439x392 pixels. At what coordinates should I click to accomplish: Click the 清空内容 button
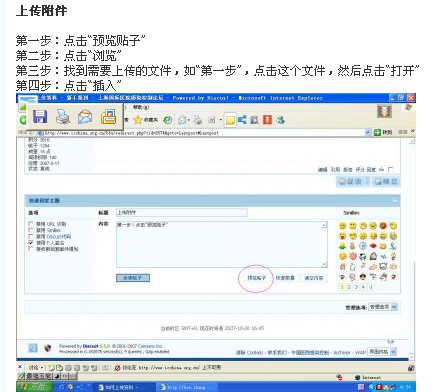(x=314, y=278)
